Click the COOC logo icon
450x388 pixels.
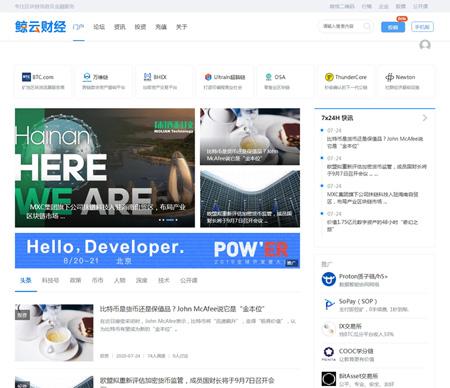tap(329, 354)
